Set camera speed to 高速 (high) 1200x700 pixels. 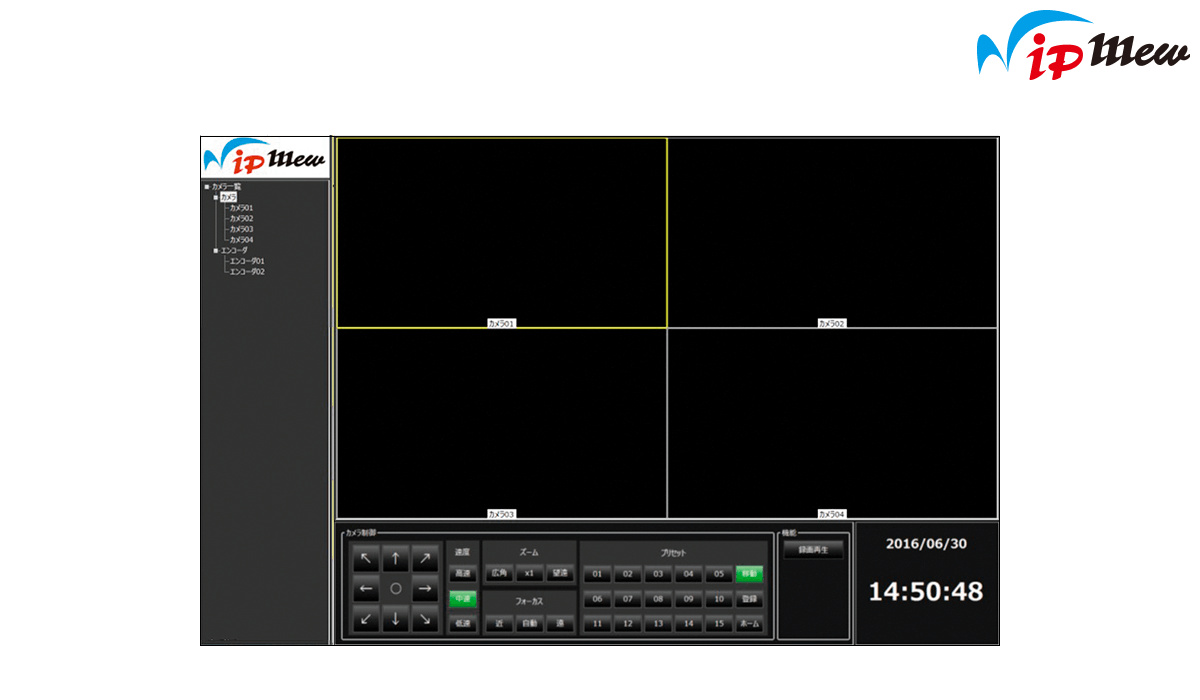point(462,574)
